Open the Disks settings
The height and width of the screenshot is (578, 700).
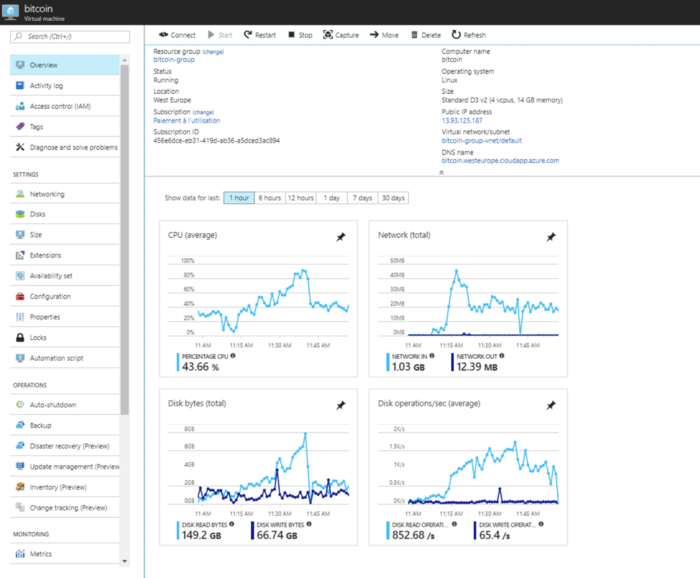(x=65, y=214)
